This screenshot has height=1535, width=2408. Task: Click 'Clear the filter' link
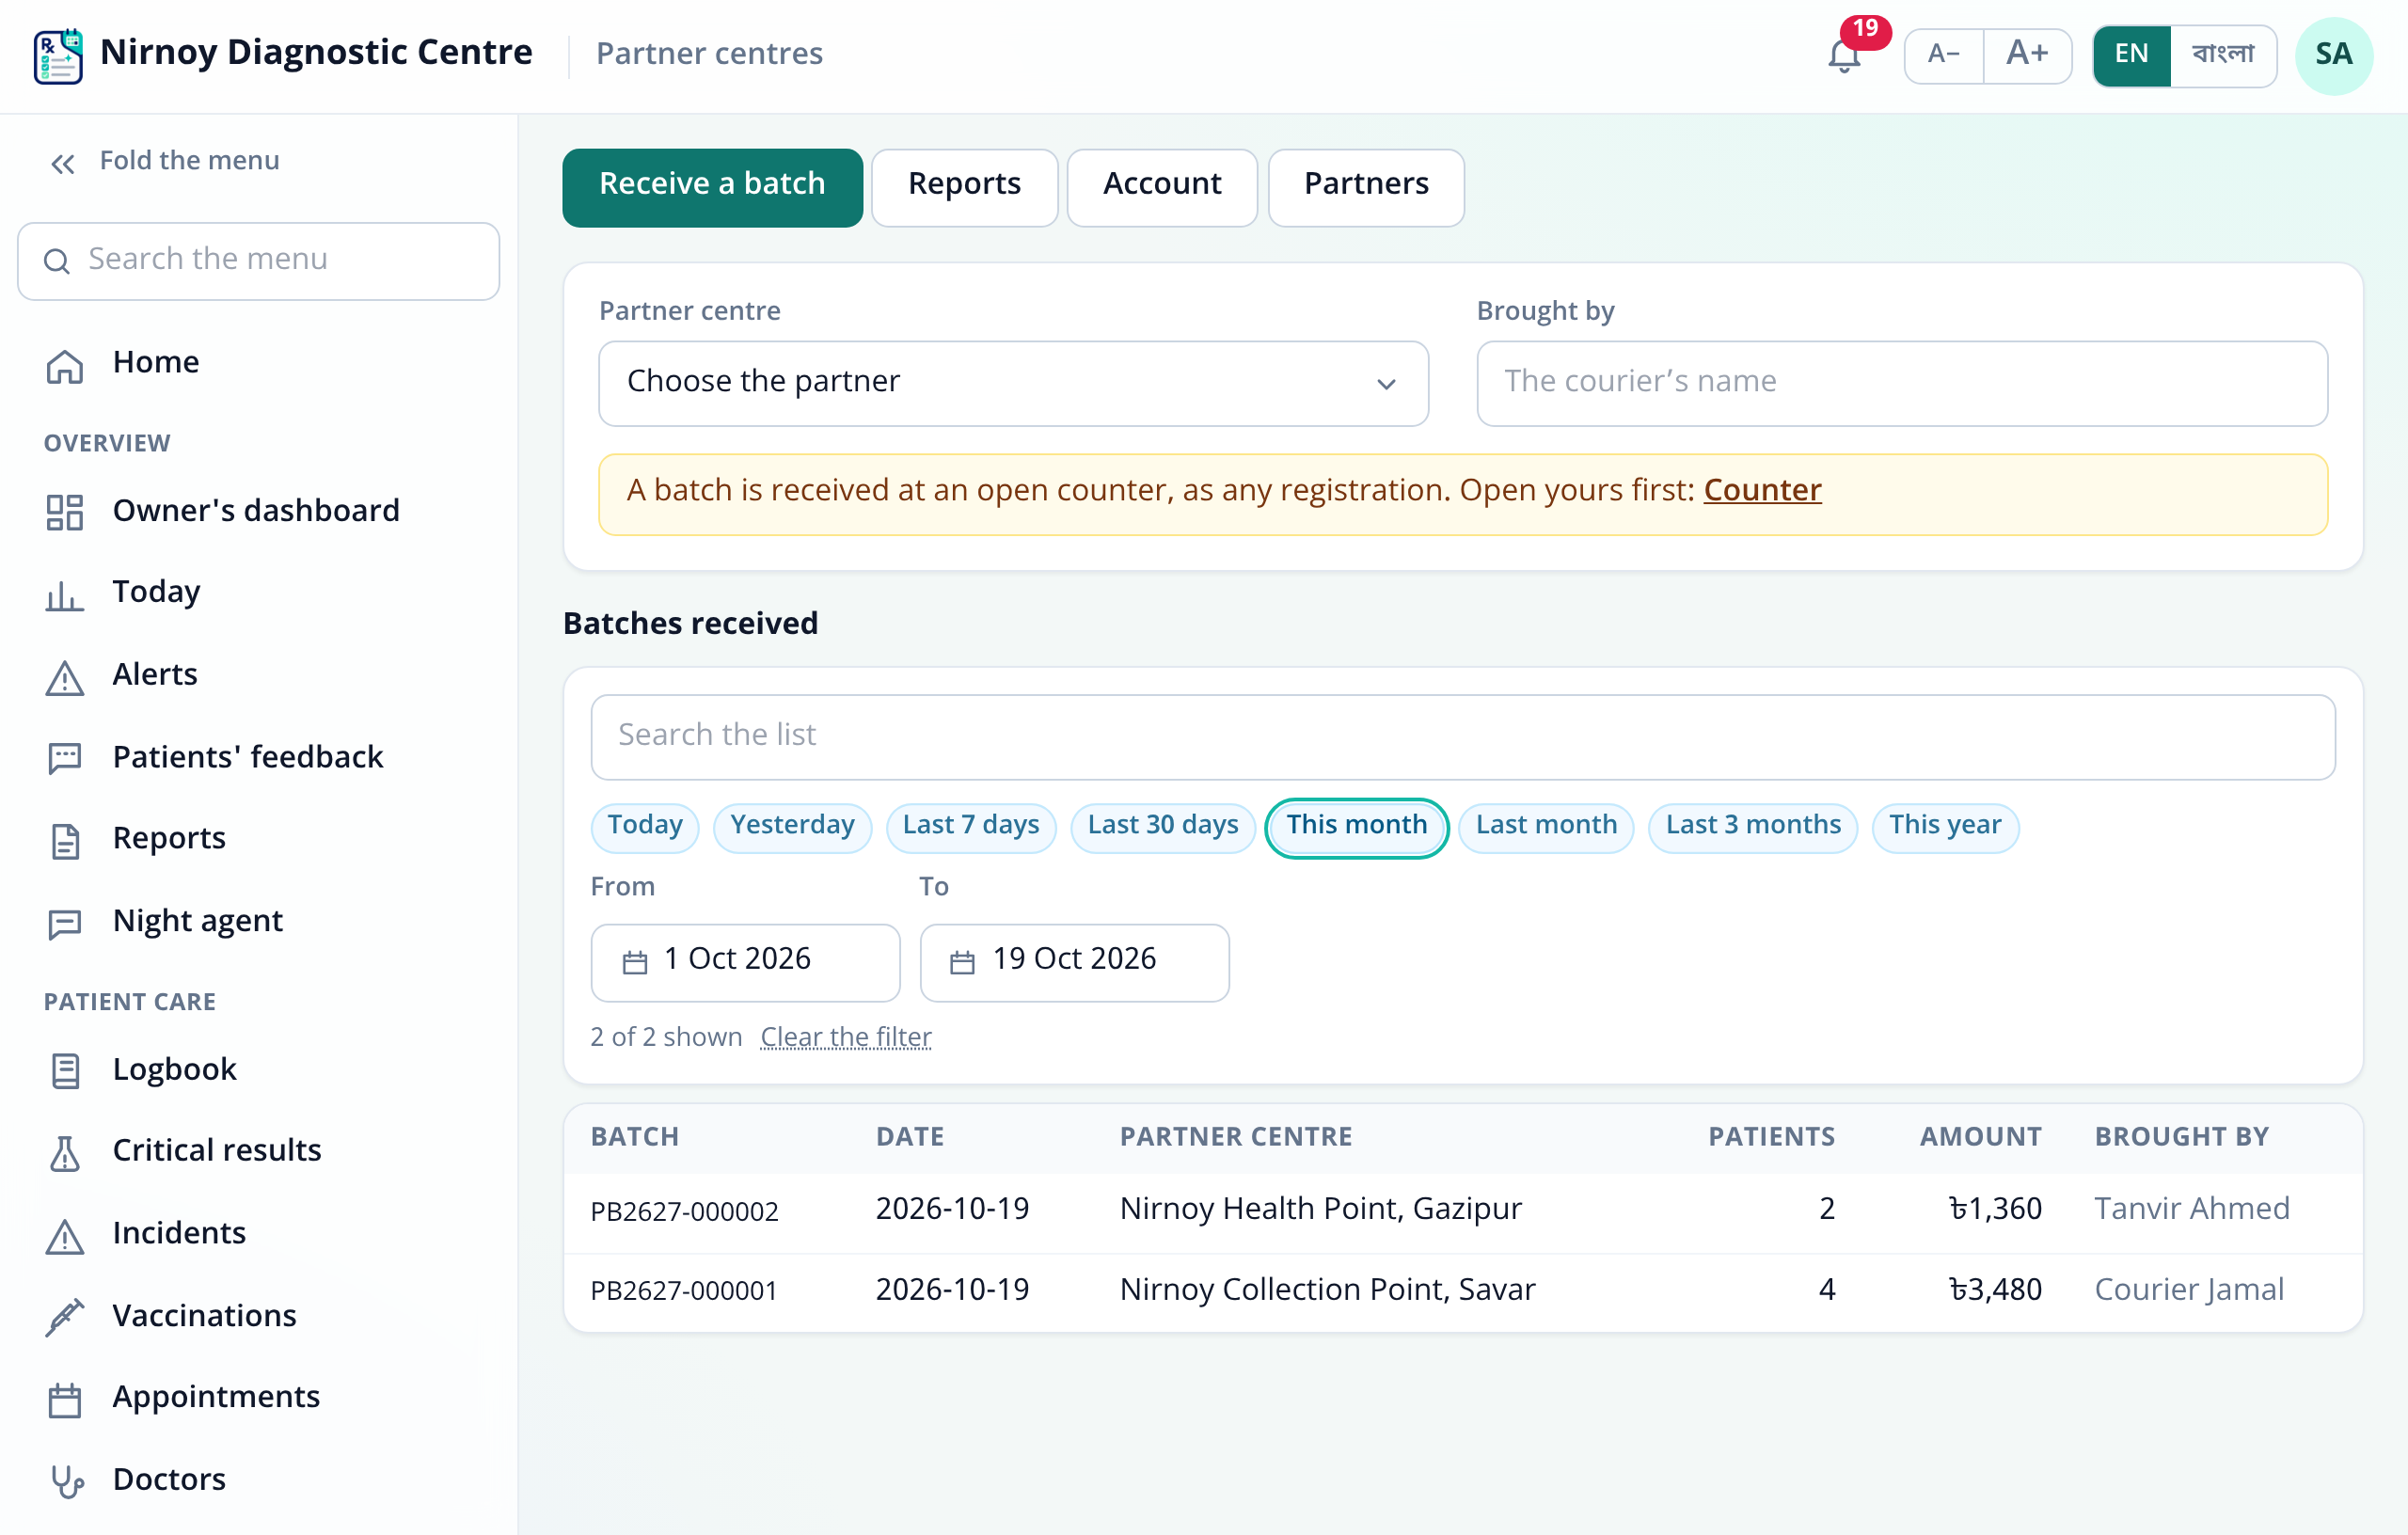click(x=846, y=1038)
